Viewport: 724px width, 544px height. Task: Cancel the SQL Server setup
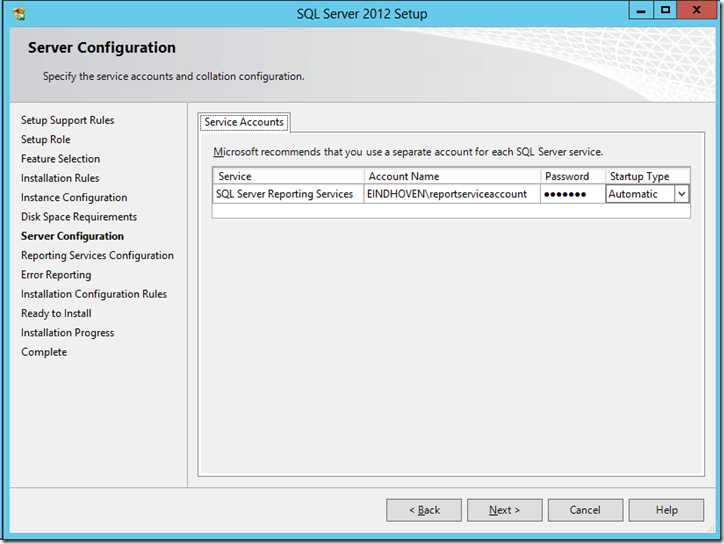[x=585, y=510]
